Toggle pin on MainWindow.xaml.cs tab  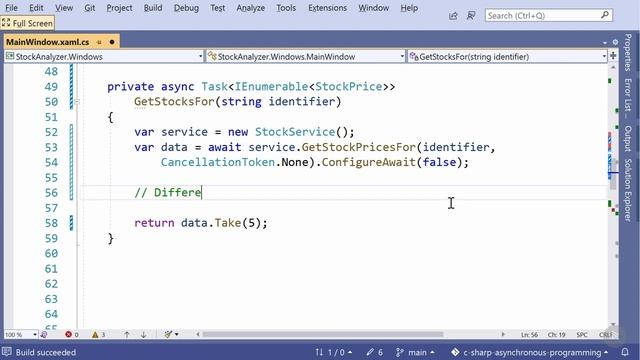click(x=99, y=42)
